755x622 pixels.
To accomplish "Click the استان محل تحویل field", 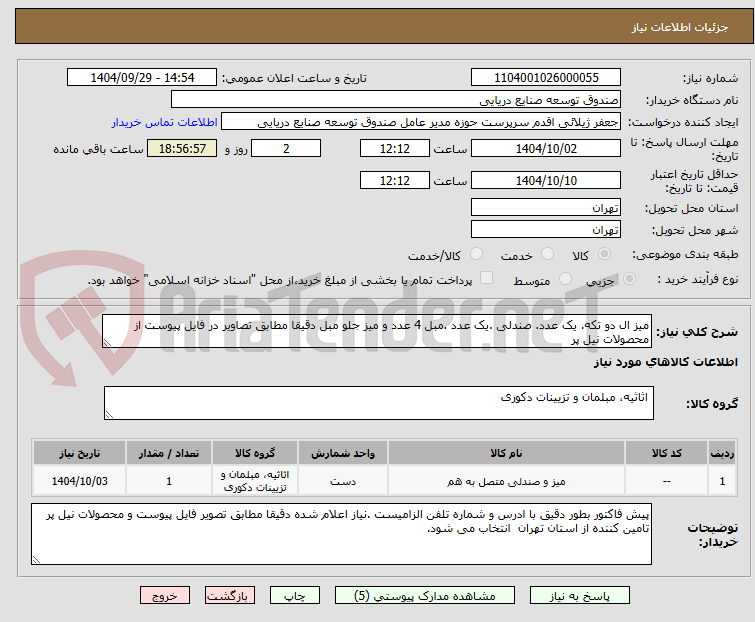I will [x=546, y=207].
